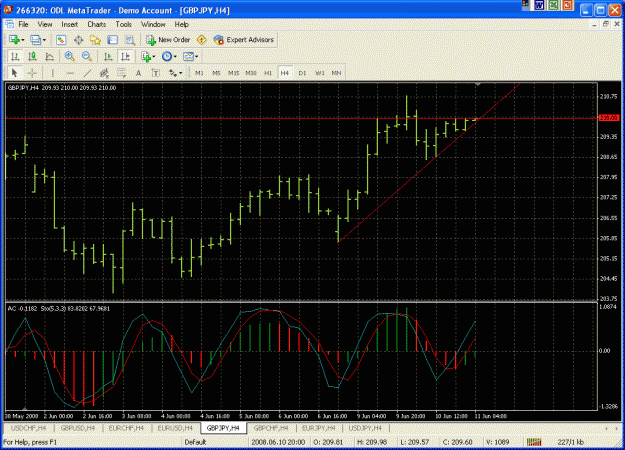625x450 pixels.
Task: Switch to M1 timeframe
Action: [199, 73]
